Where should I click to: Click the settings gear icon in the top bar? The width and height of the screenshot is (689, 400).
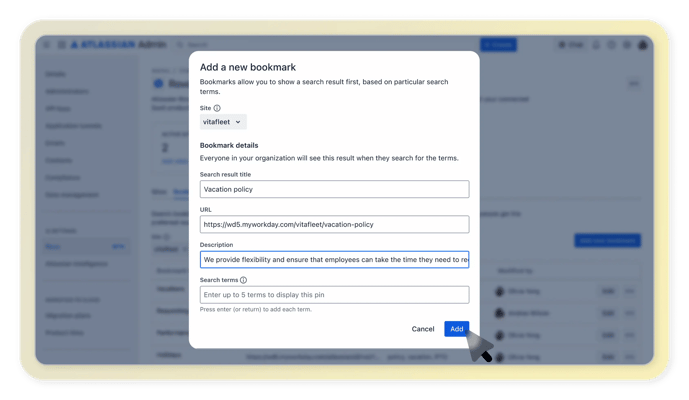627,45
